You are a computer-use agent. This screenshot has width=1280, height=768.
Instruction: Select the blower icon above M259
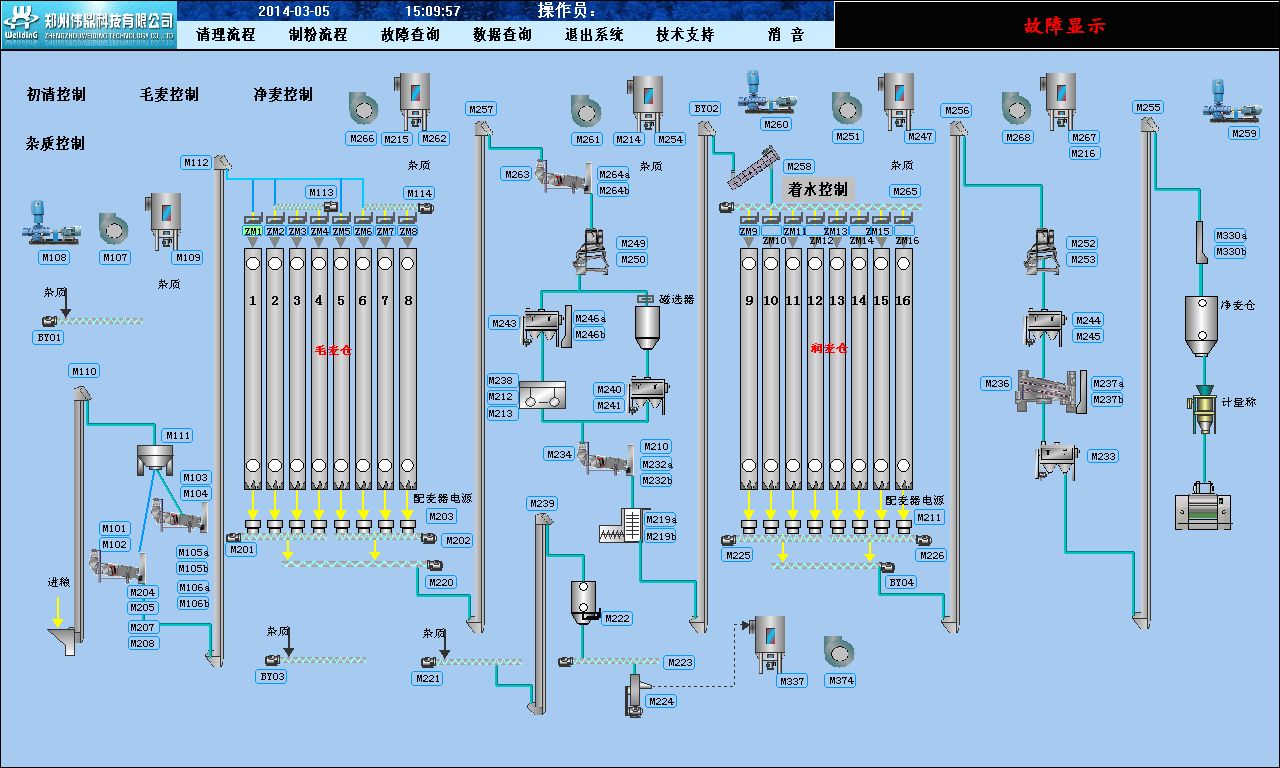click(1230, 101)
